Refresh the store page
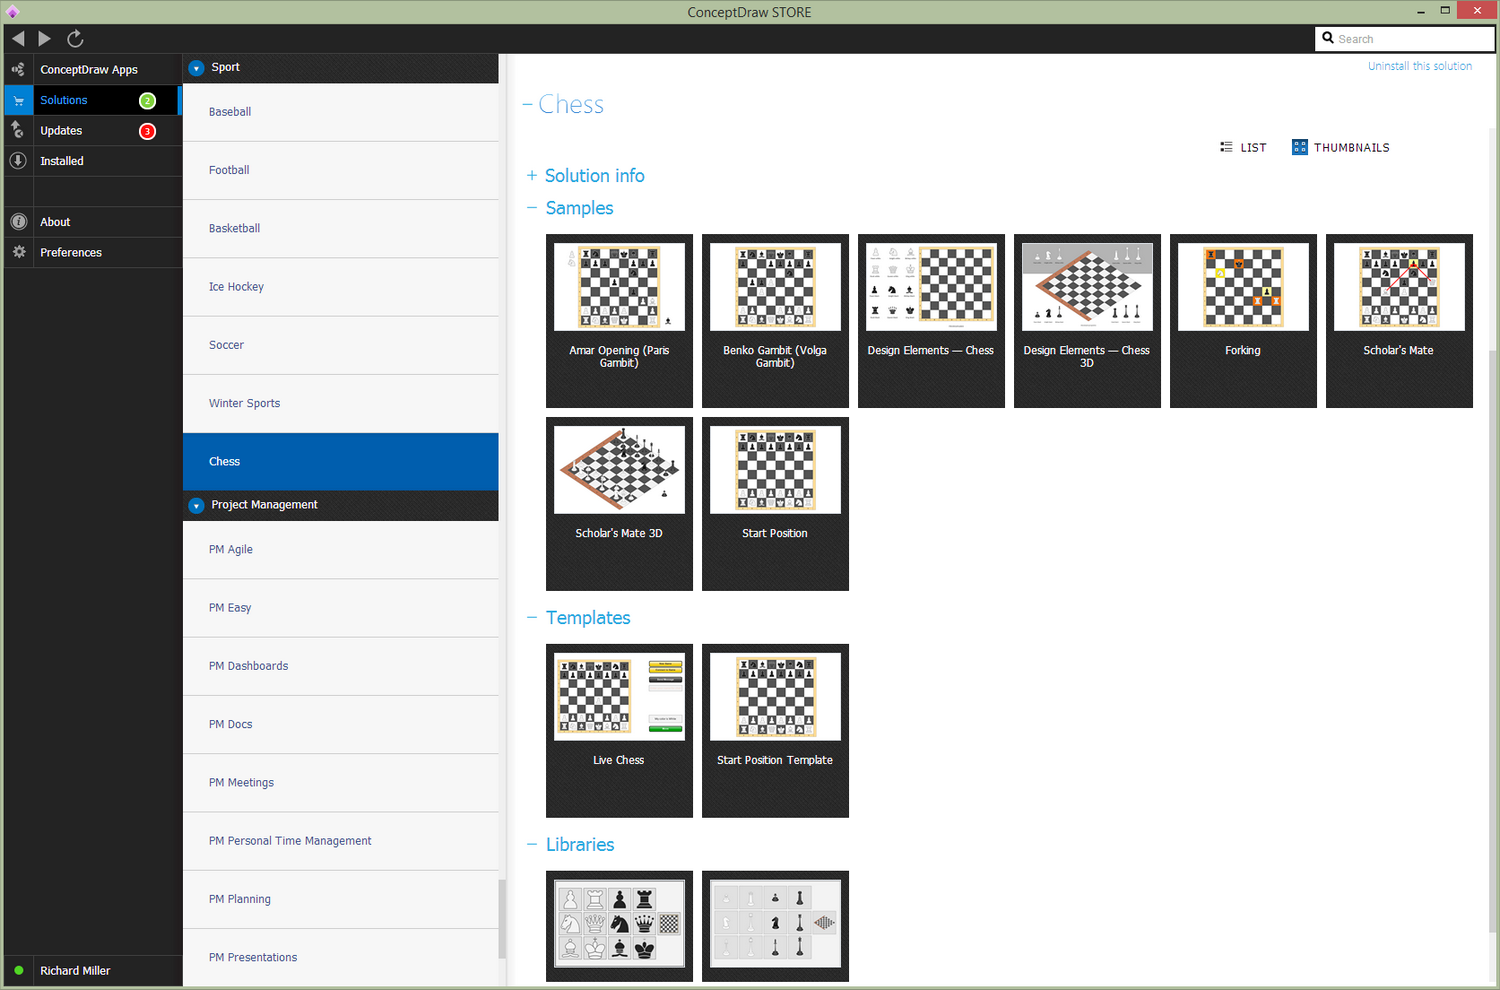 pos(75,38)
